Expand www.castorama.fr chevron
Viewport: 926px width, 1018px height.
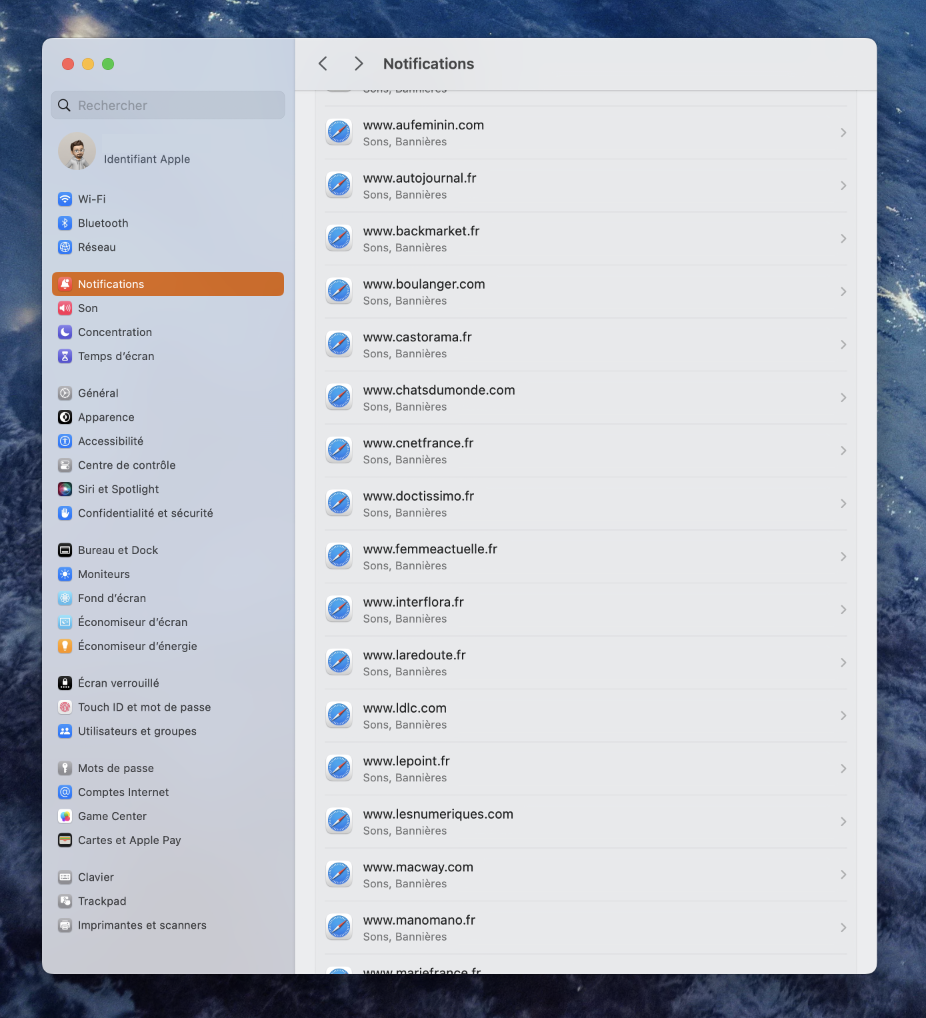point(843,345)
